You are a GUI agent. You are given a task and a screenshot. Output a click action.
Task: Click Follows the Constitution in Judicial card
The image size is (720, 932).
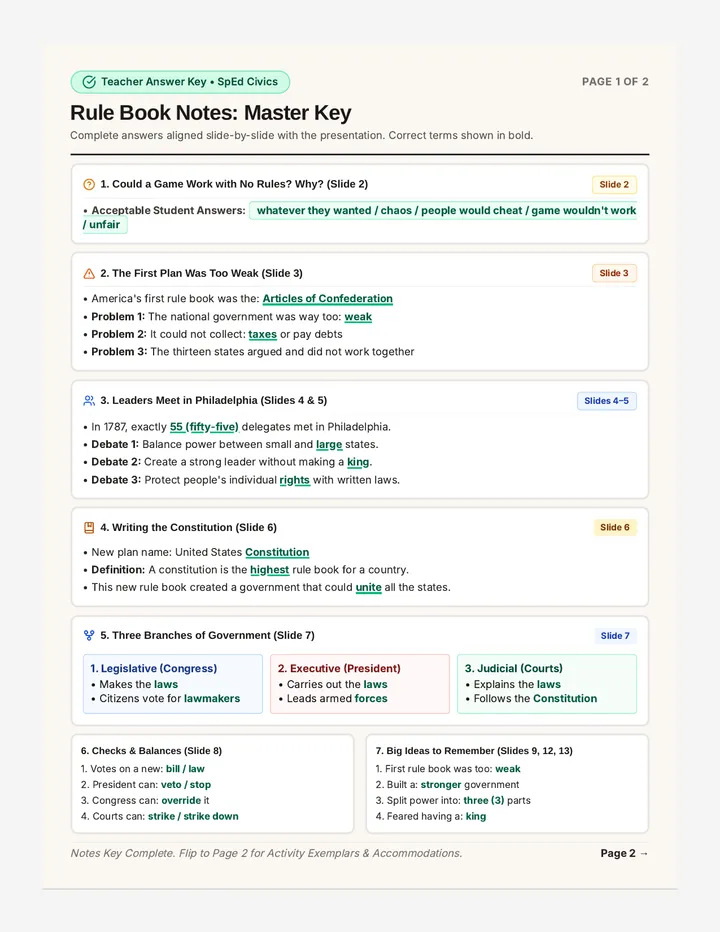click(x=535, y=698)
